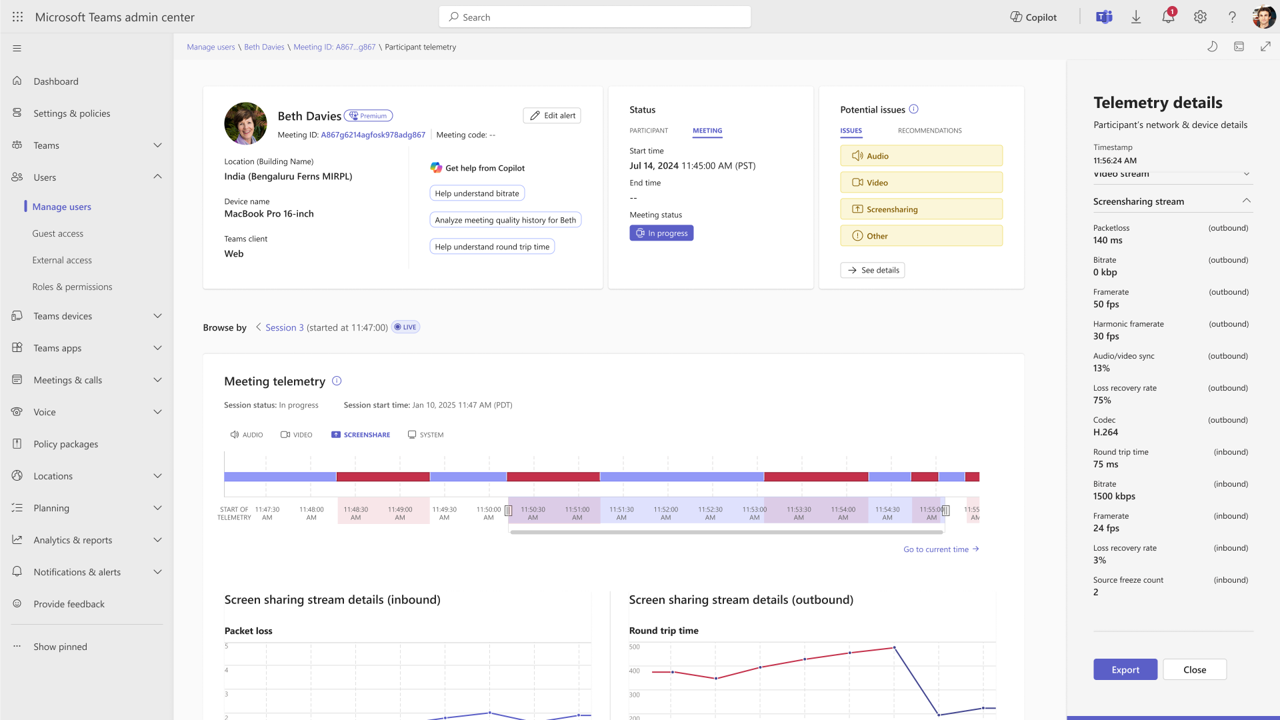Screen dimensions: 1280x720
Task: Open the Audio potential issue item
Action: click(x=921, y=156)
